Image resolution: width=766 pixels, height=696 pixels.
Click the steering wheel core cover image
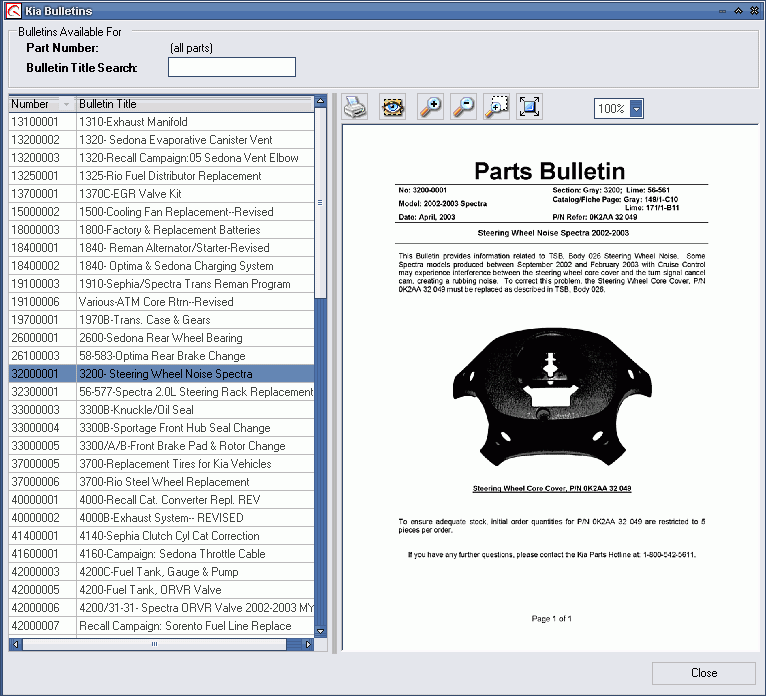click(552, 397)
